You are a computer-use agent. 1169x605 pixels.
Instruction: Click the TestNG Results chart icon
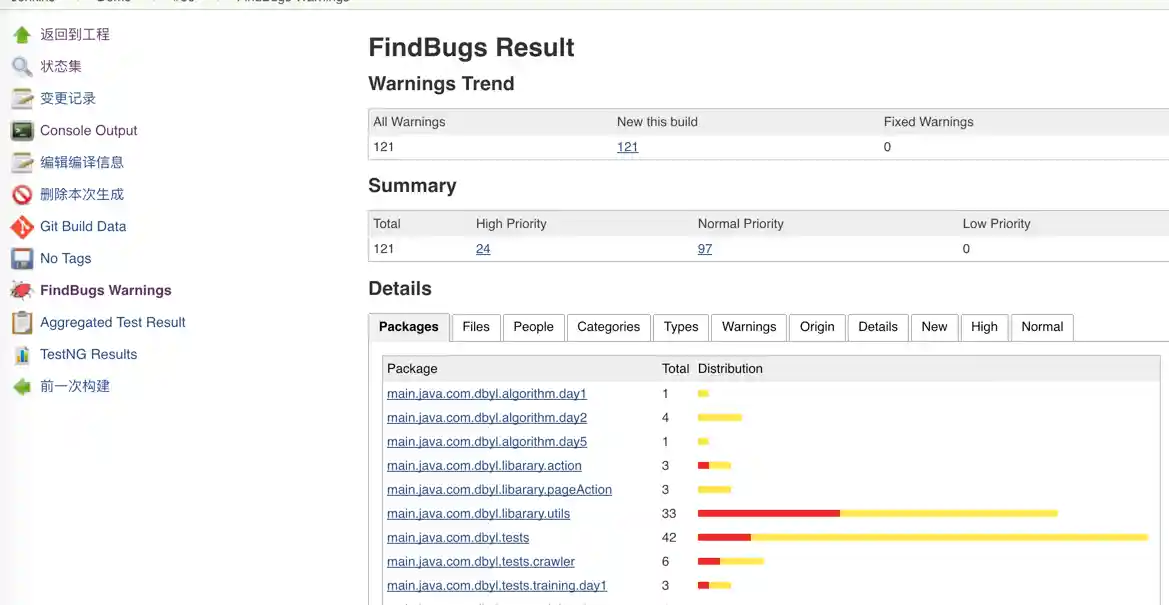click(22, 355)
